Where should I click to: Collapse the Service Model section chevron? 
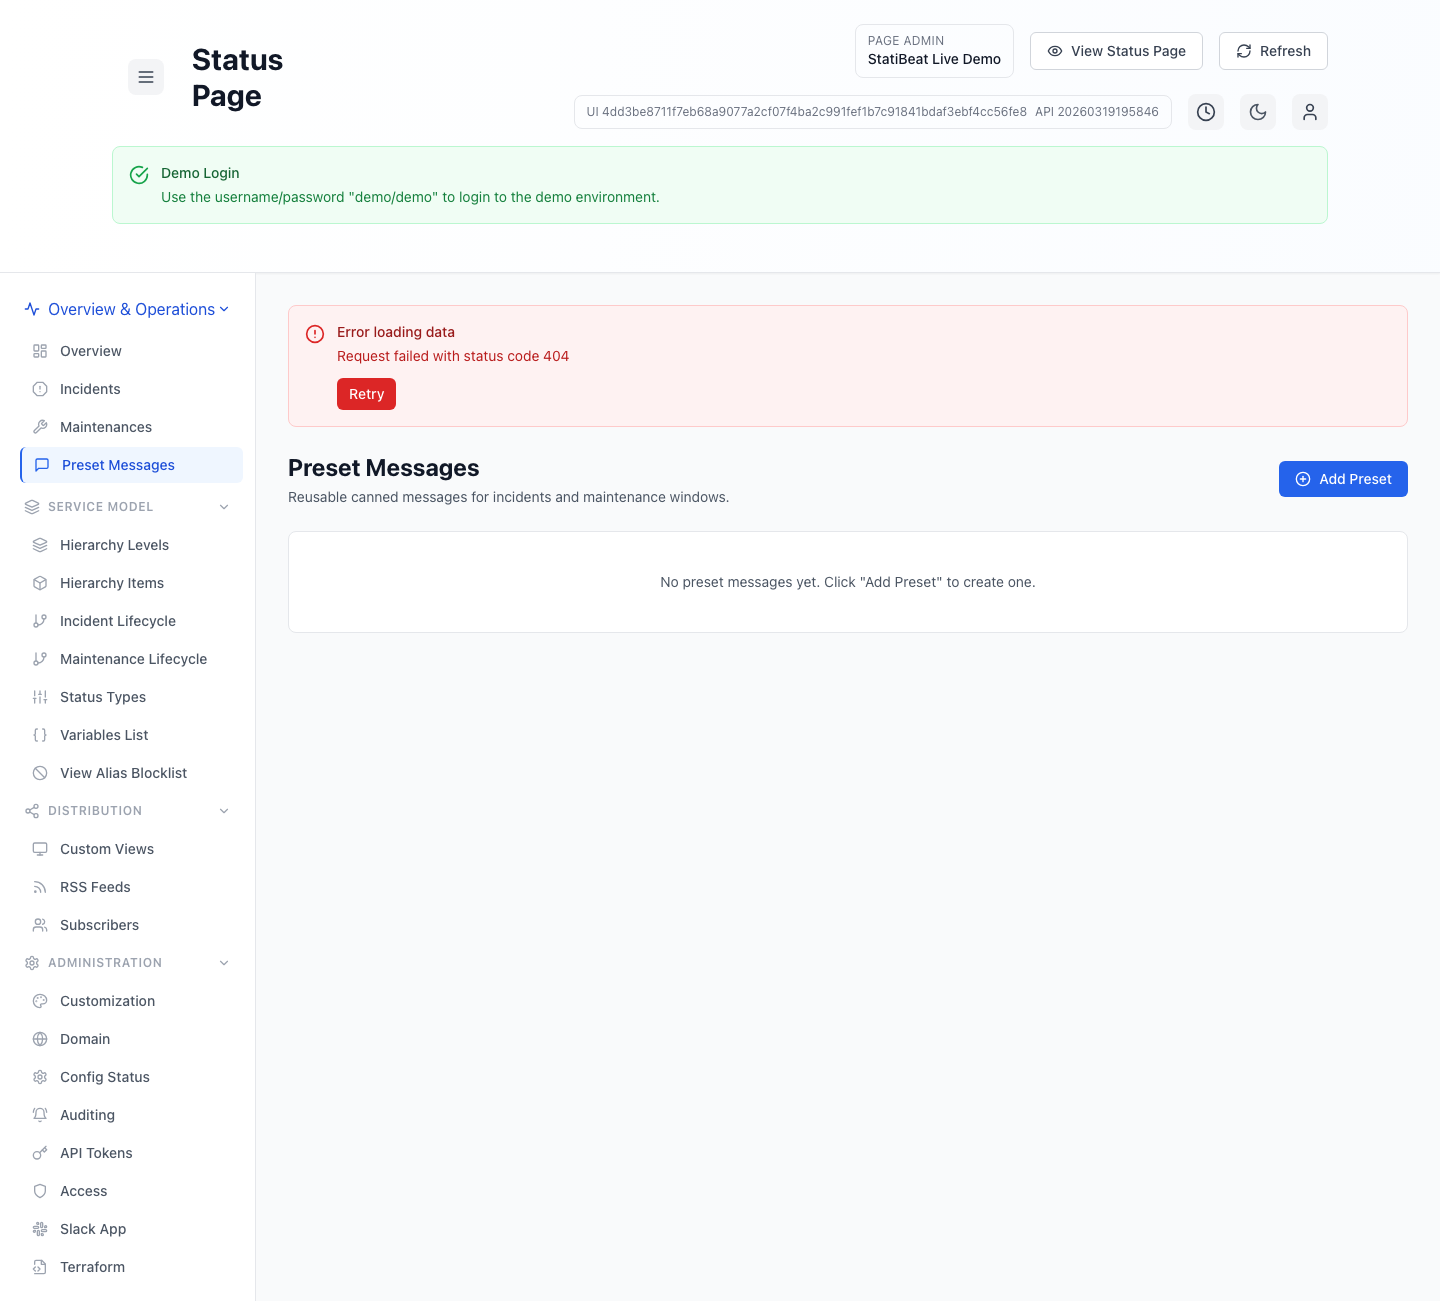(224, 507)
